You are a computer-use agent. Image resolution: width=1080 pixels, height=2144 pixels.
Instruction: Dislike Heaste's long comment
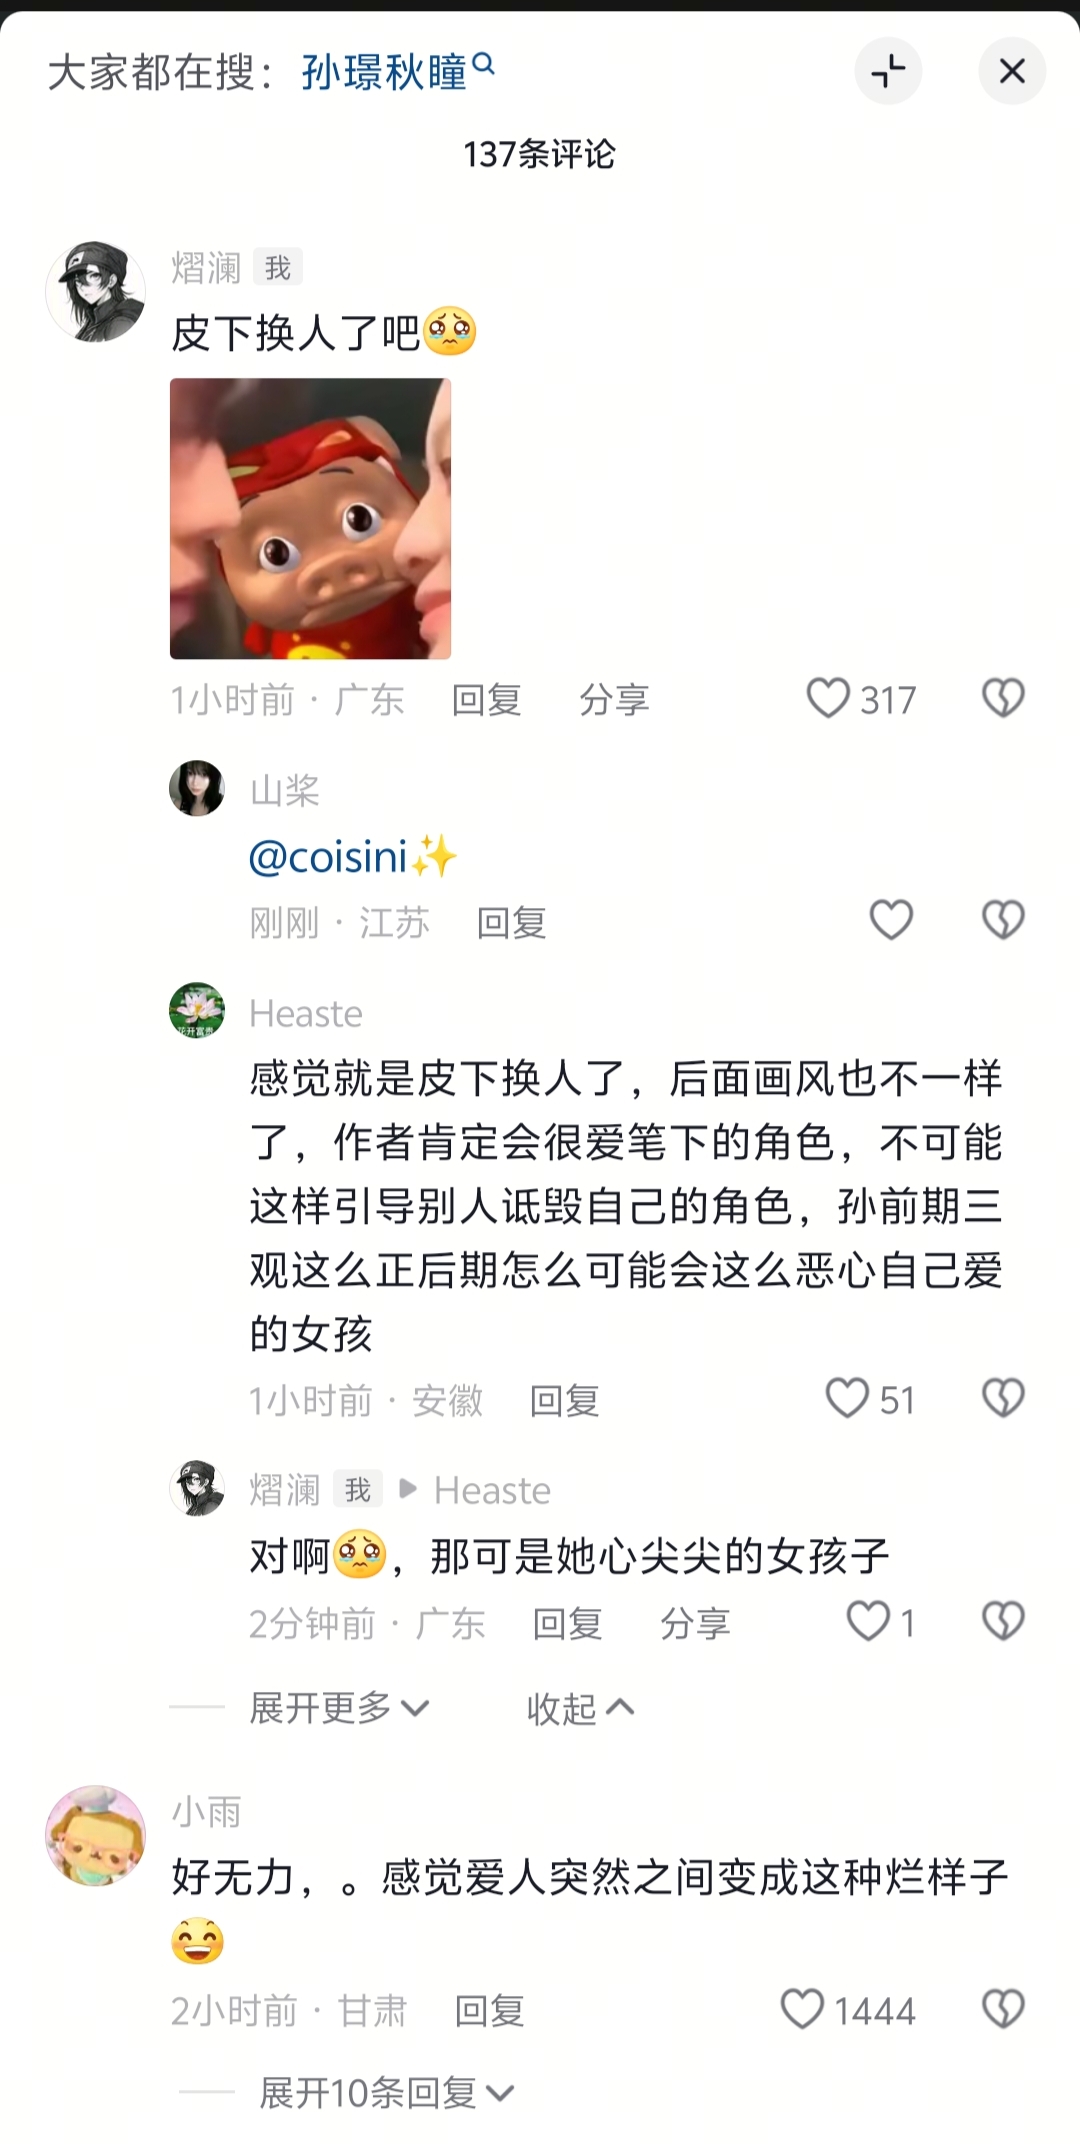point(1003,1398)
